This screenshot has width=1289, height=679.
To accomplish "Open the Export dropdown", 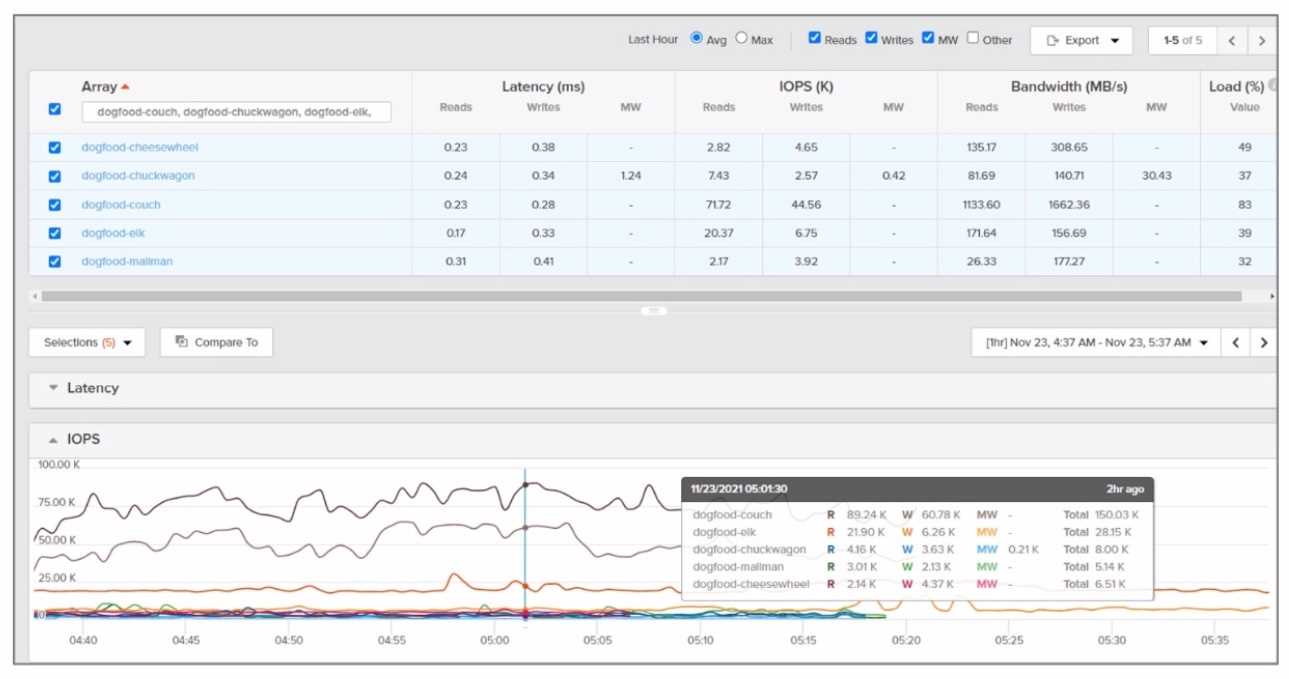I will click(1081, 41).
